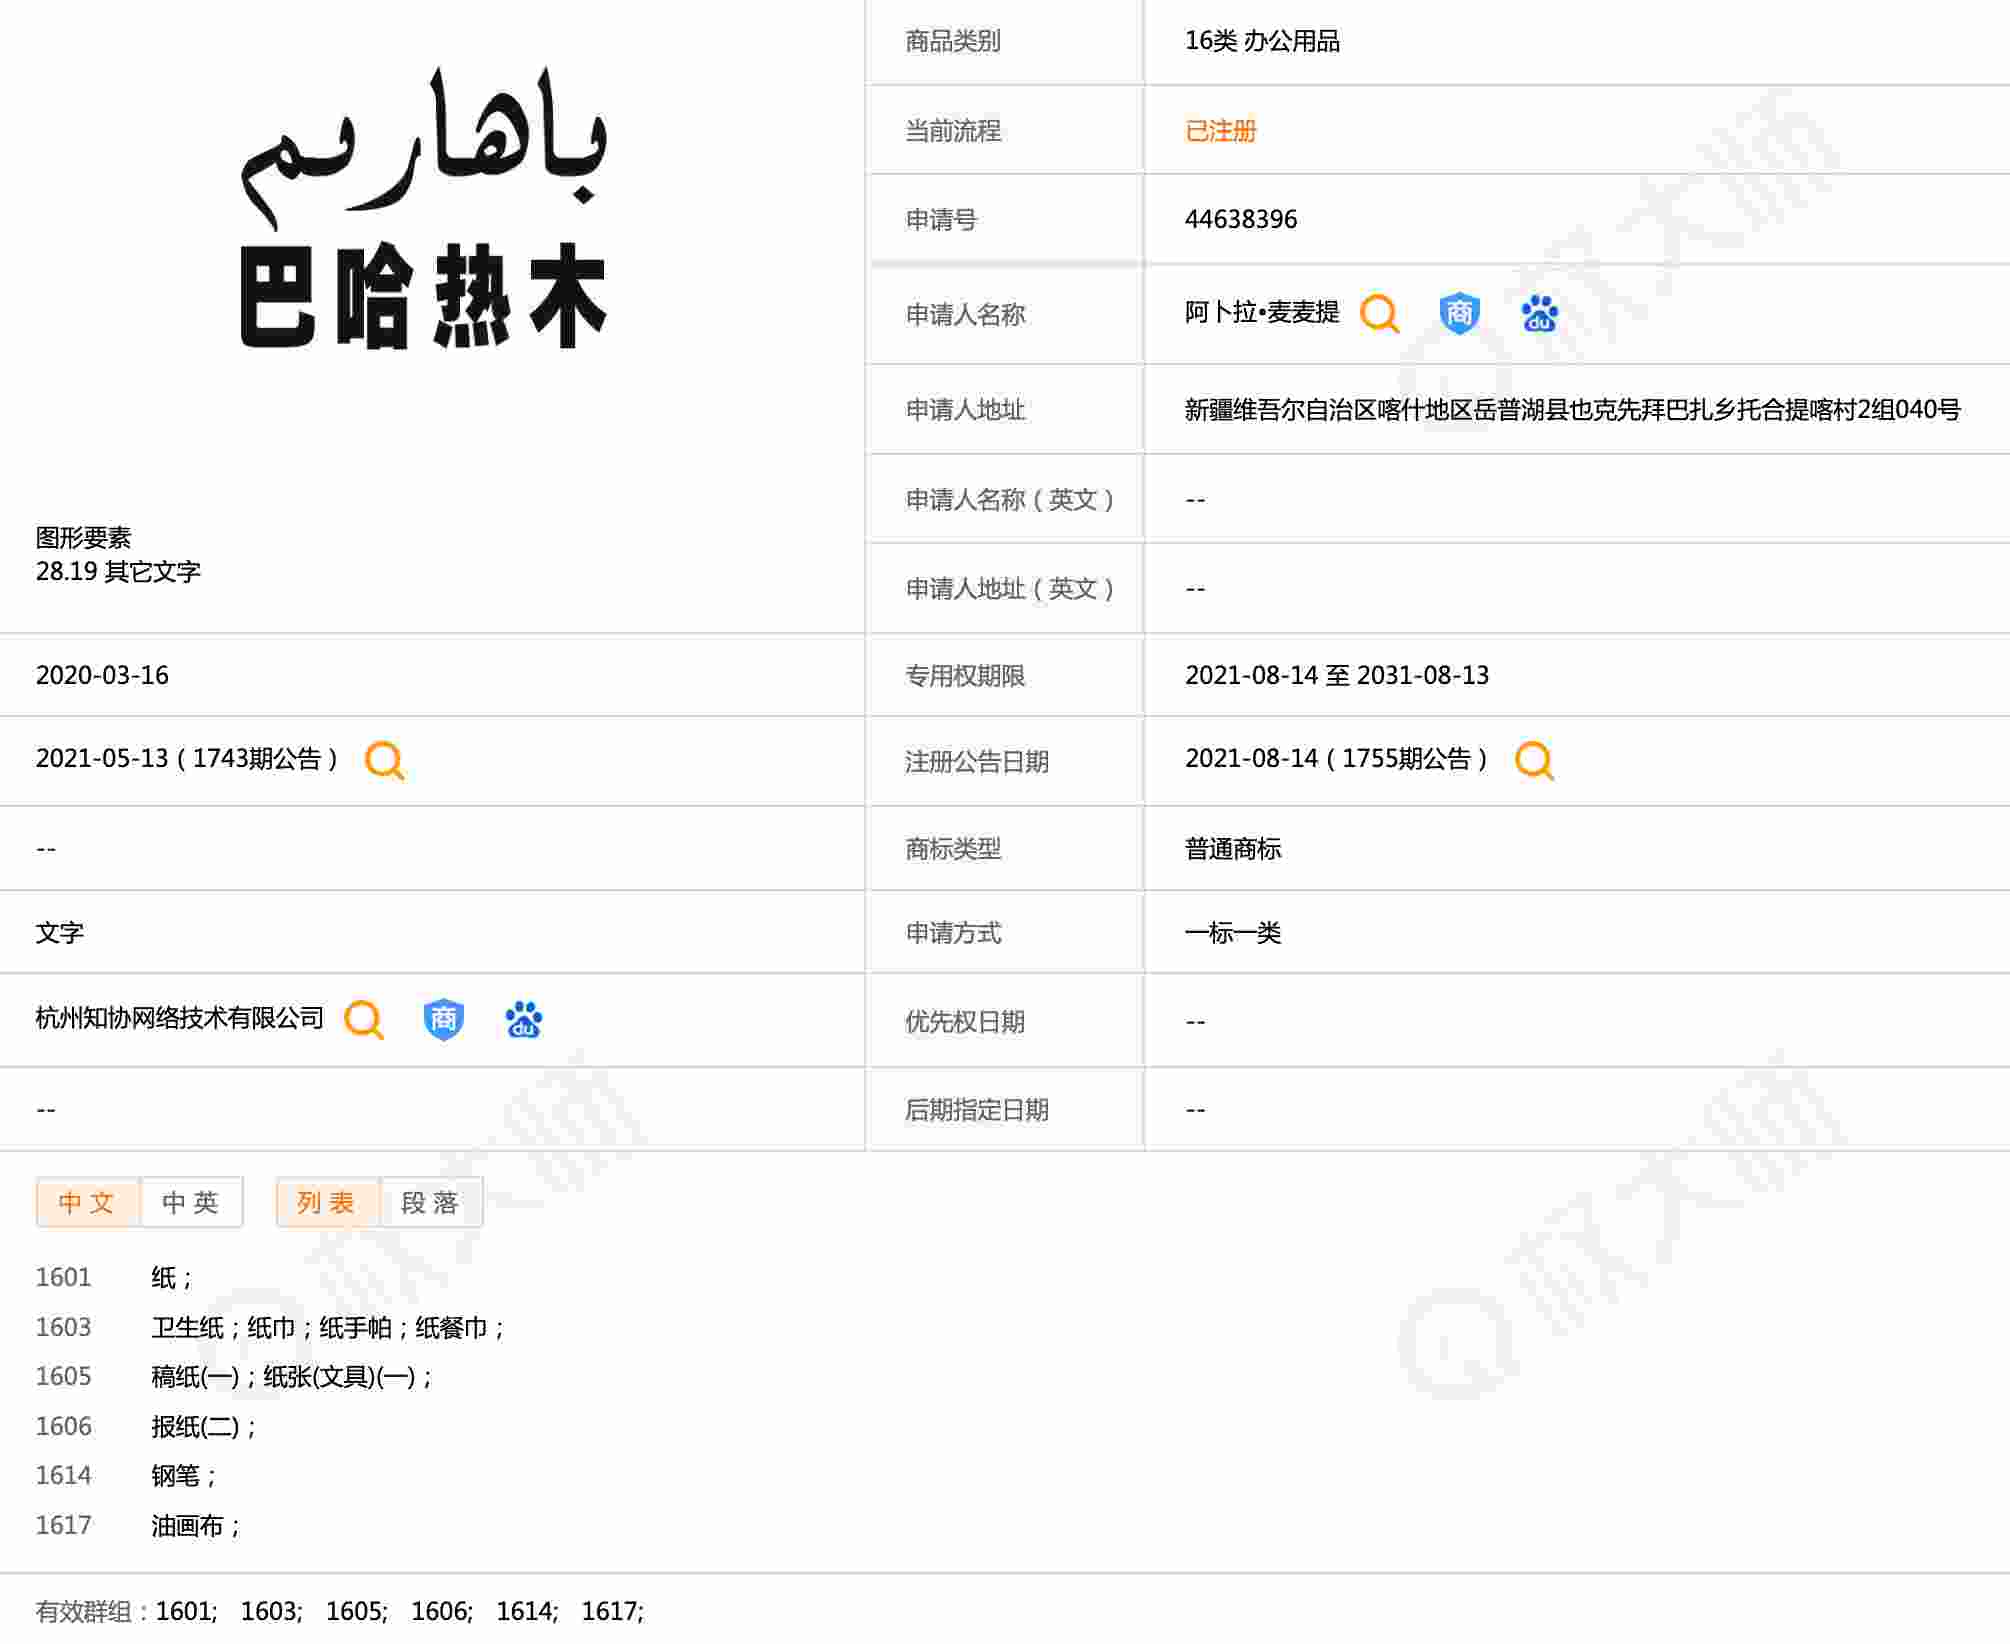Click search icon next to 杭州知协网络技术有限公司
This screenshot has height=1644, width=2010.
pos(363,1020)
